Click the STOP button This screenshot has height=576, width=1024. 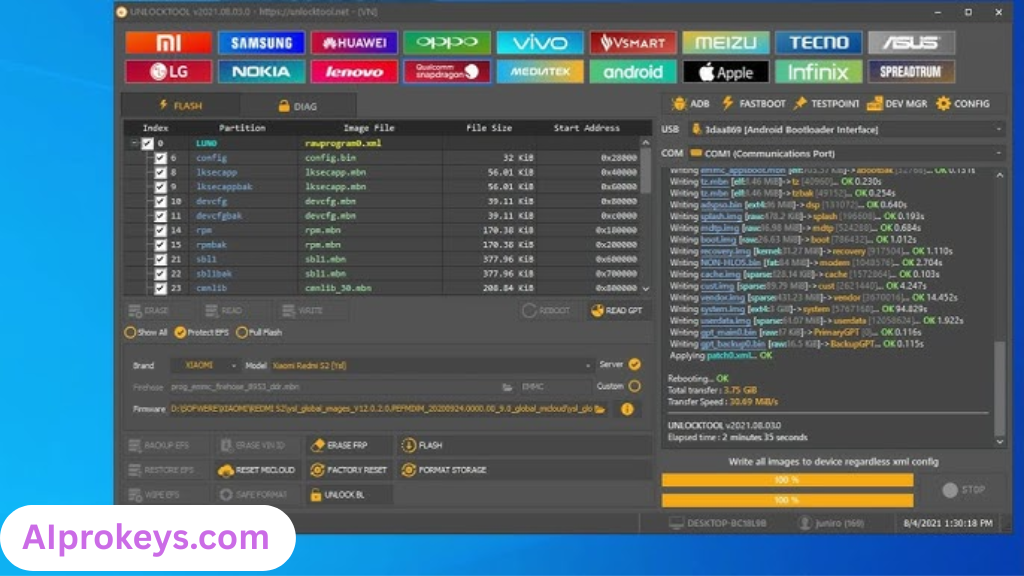pos(964,490)
